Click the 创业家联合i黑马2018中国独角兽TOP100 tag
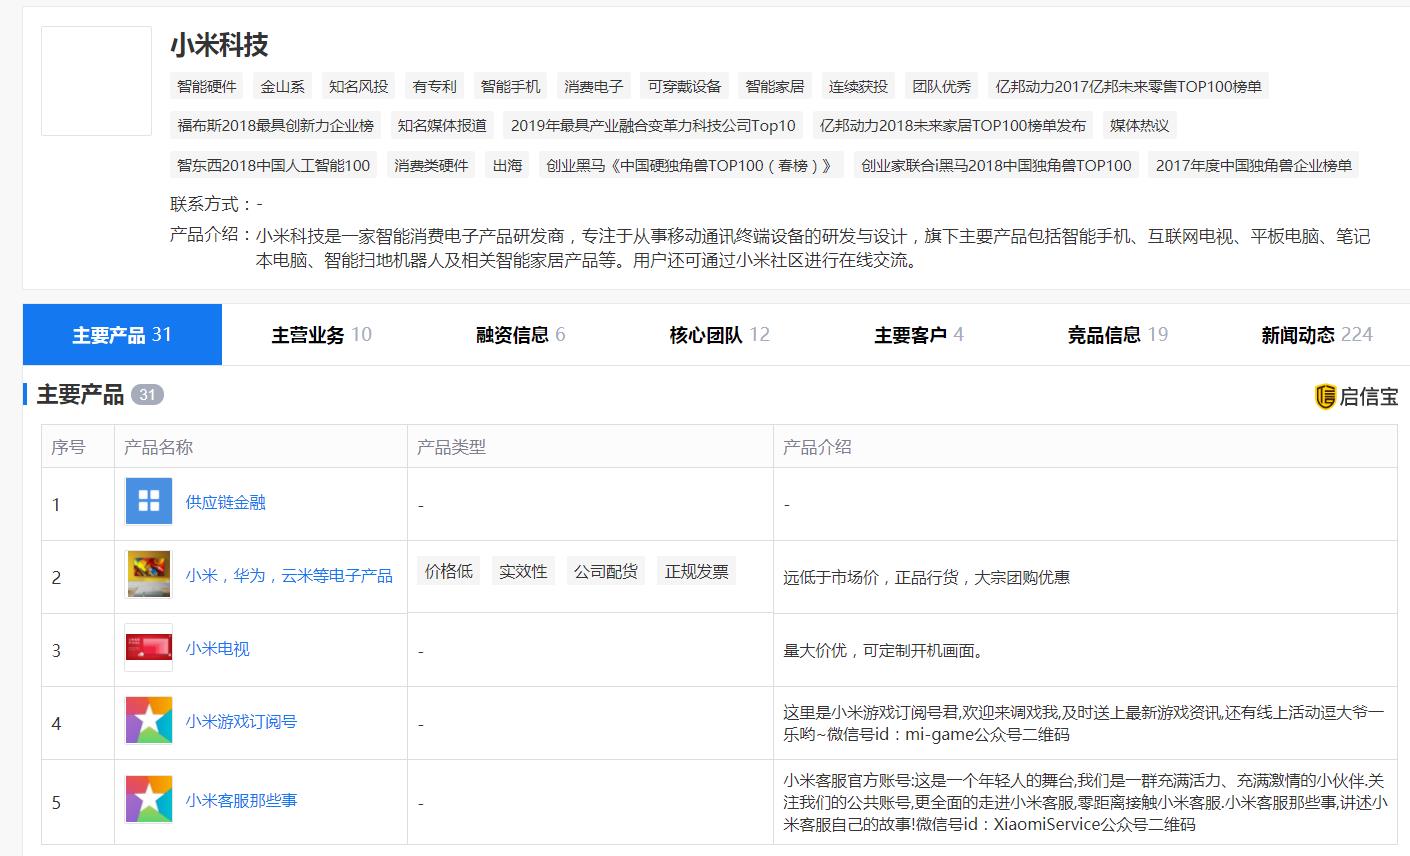1410x856 pixels. click(996, 165)
